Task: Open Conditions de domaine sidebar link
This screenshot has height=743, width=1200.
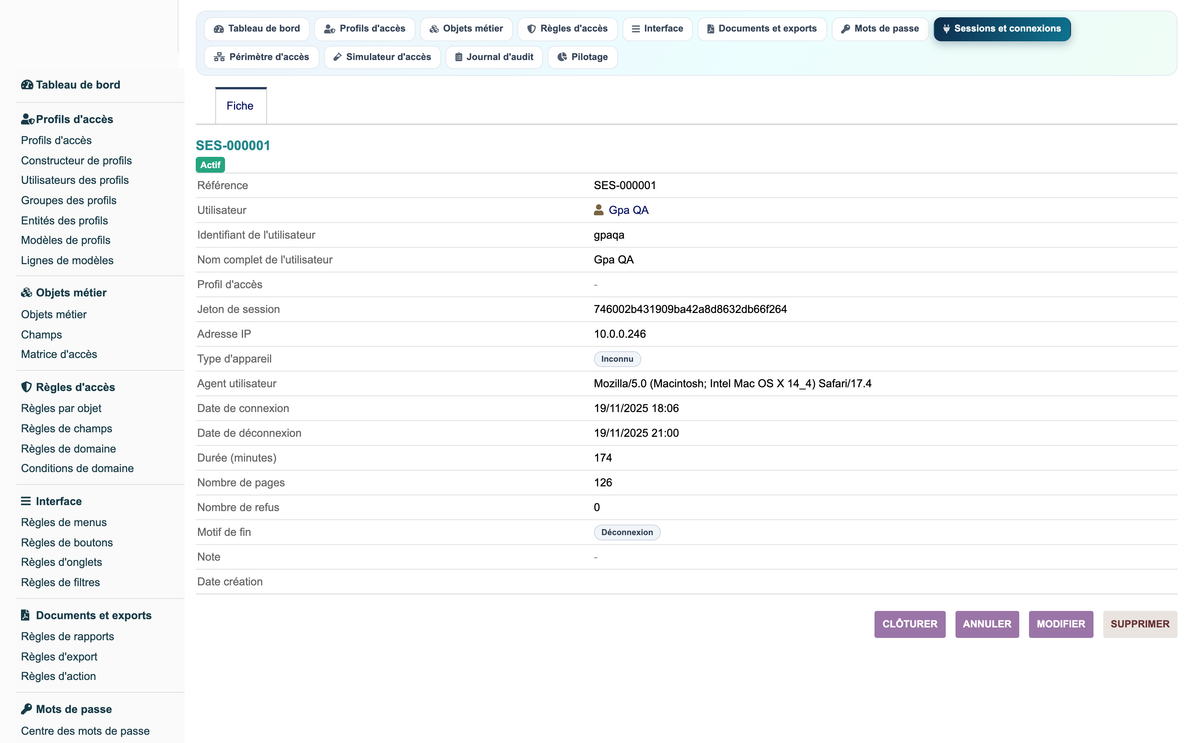Action: click(x=77, y=468)
